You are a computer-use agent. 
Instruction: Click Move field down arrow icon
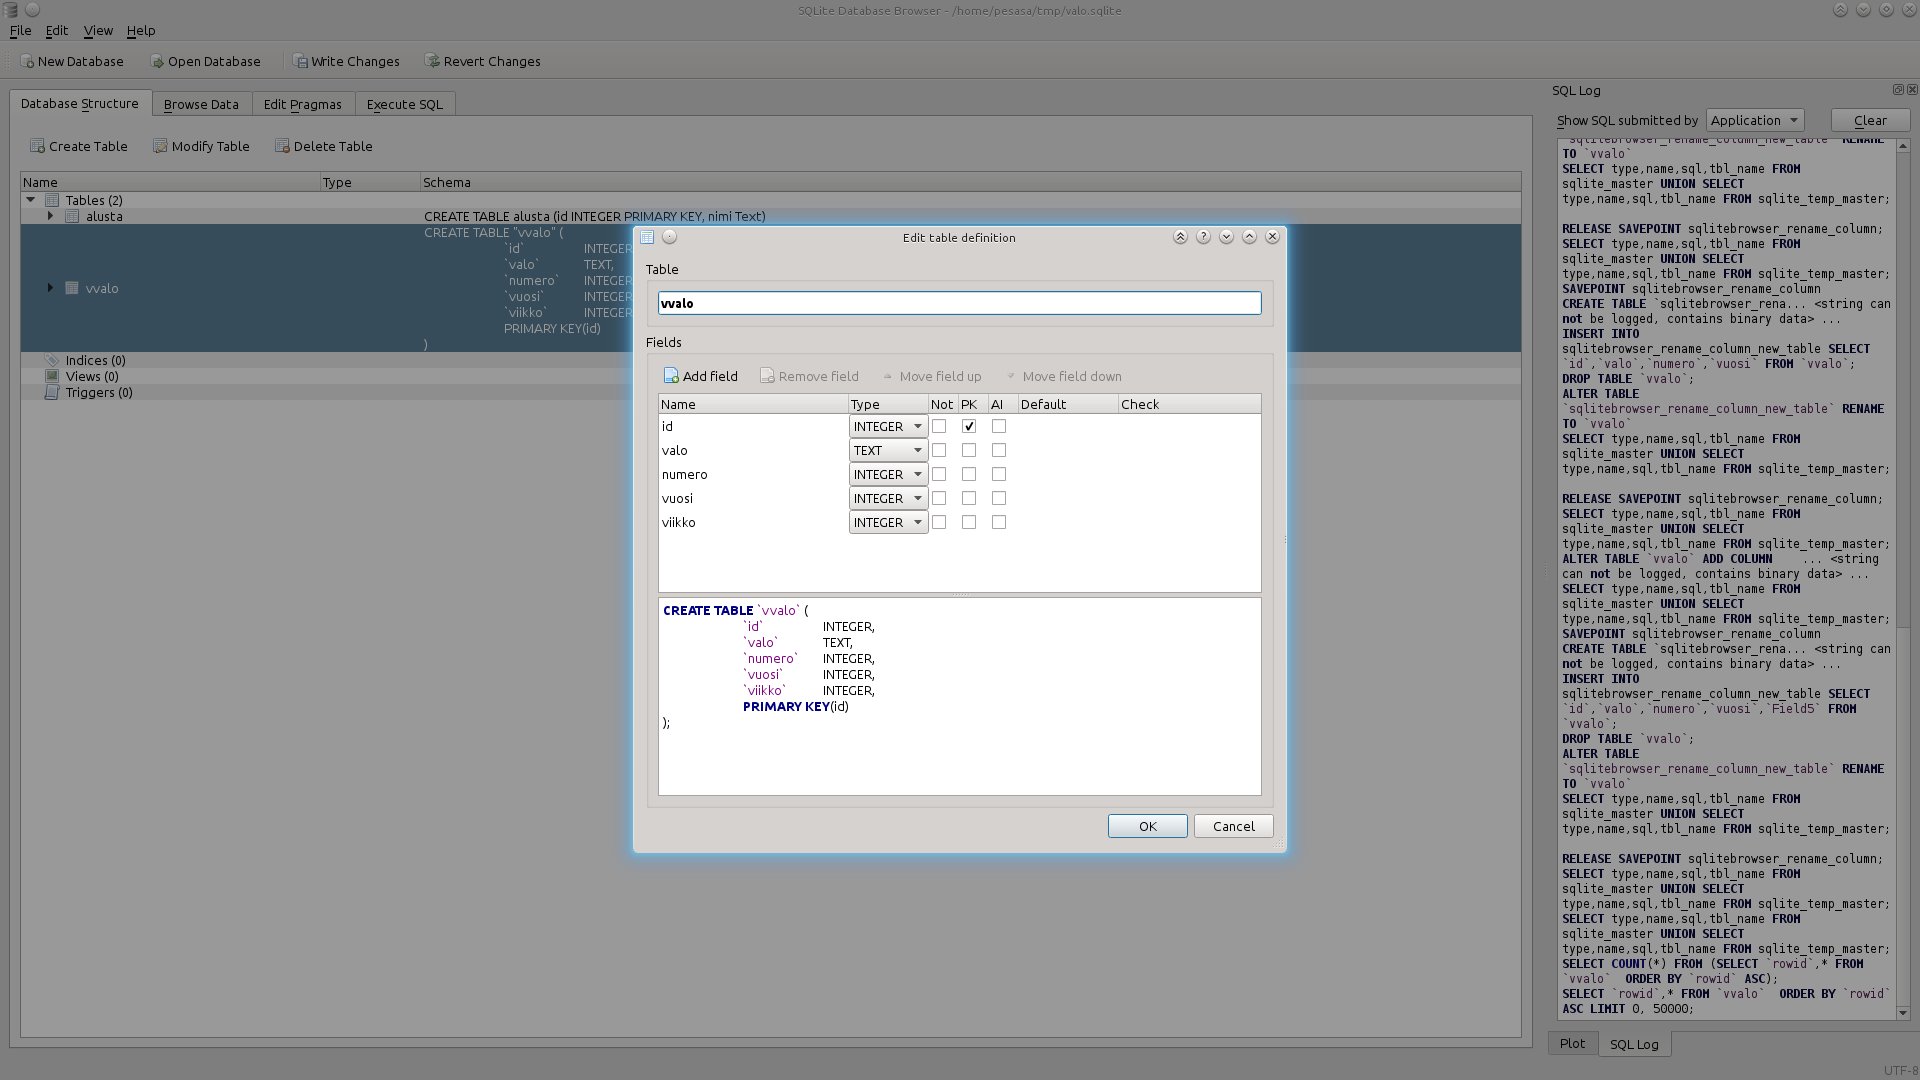coord(1011,377)
